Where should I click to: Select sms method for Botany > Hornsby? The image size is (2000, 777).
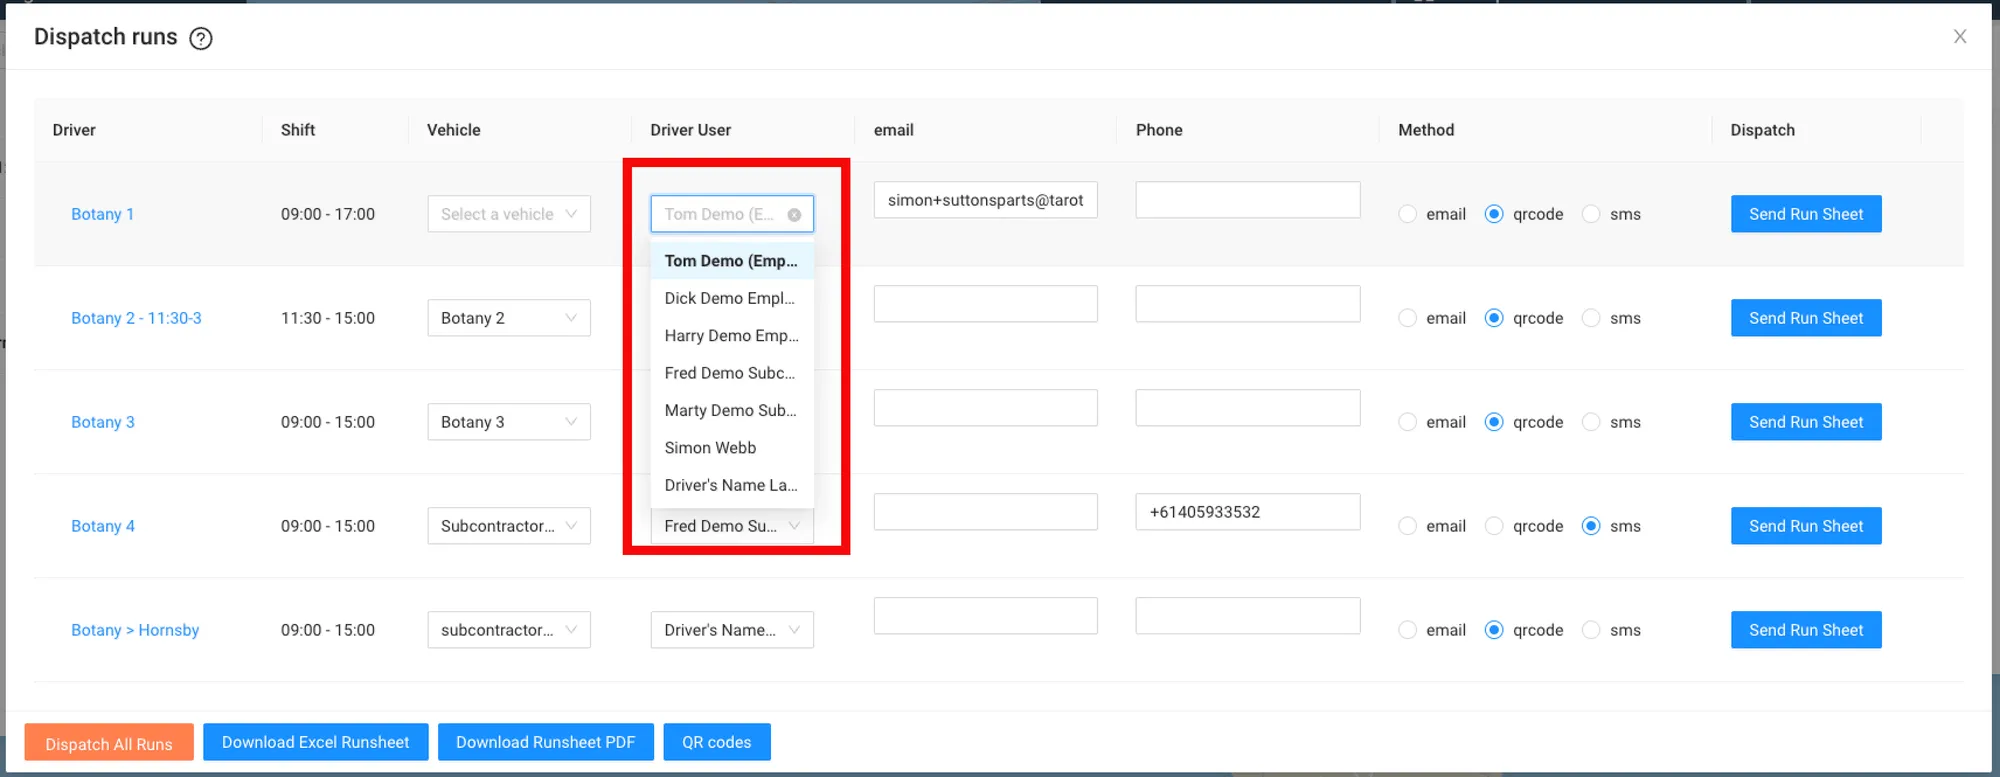(x=1591, y=630)
